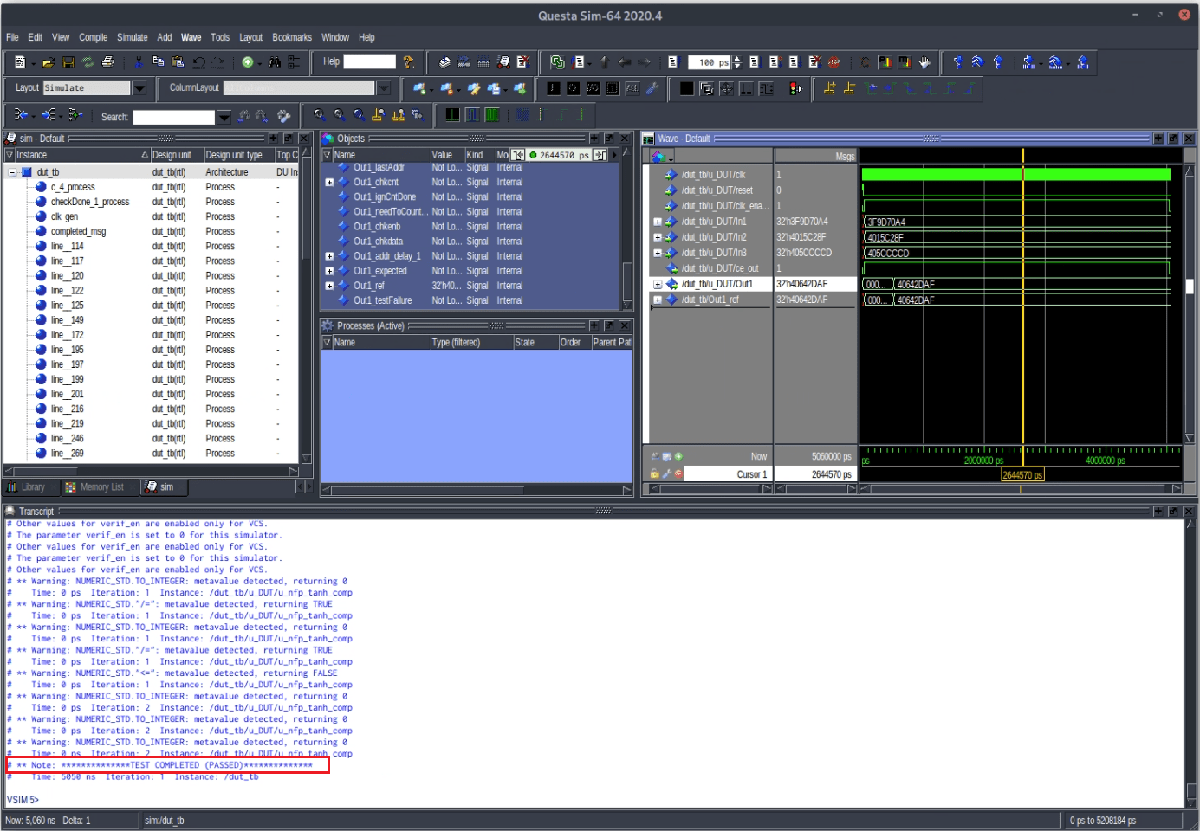Open the Simulate menu
Image resolution: width=1200 pixels, height=831 pixels.
tap(132, 37)
